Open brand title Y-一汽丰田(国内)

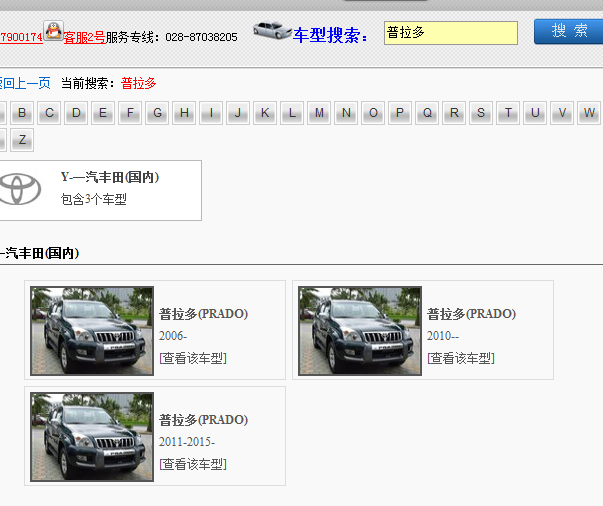[110, 177]
